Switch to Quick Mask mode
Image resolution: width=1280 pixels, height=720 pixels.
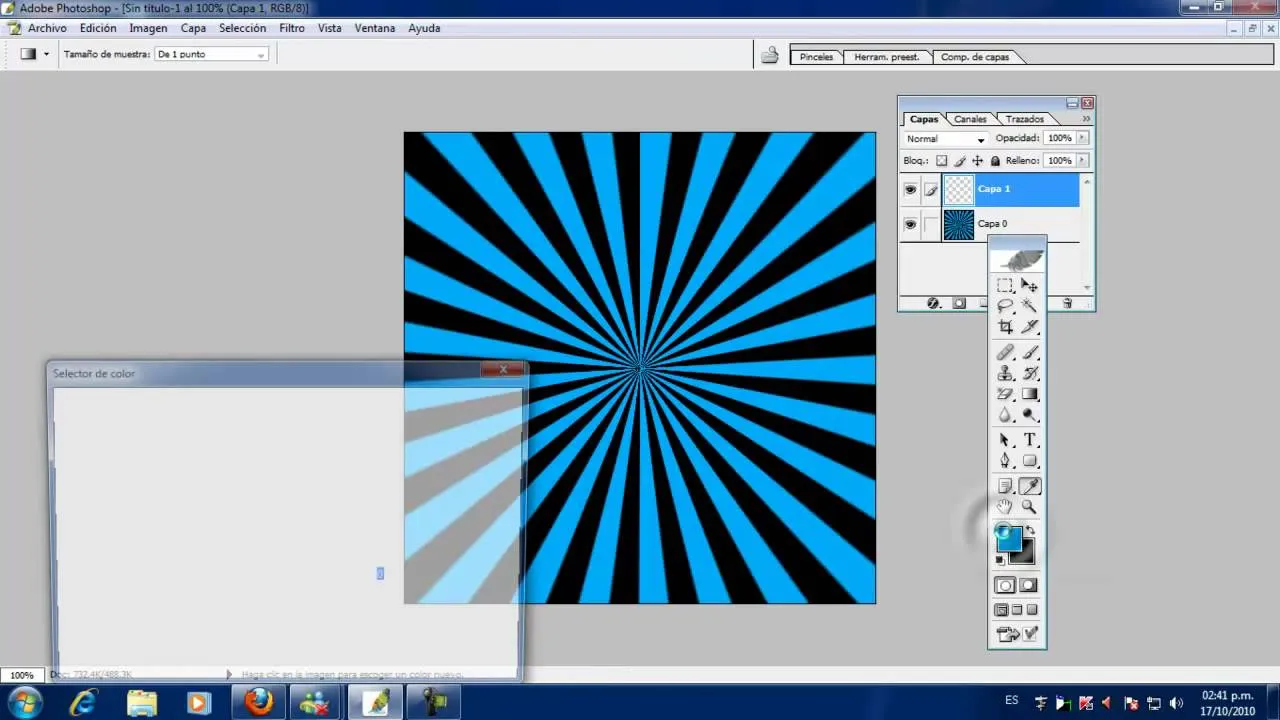click(1029, 585)
